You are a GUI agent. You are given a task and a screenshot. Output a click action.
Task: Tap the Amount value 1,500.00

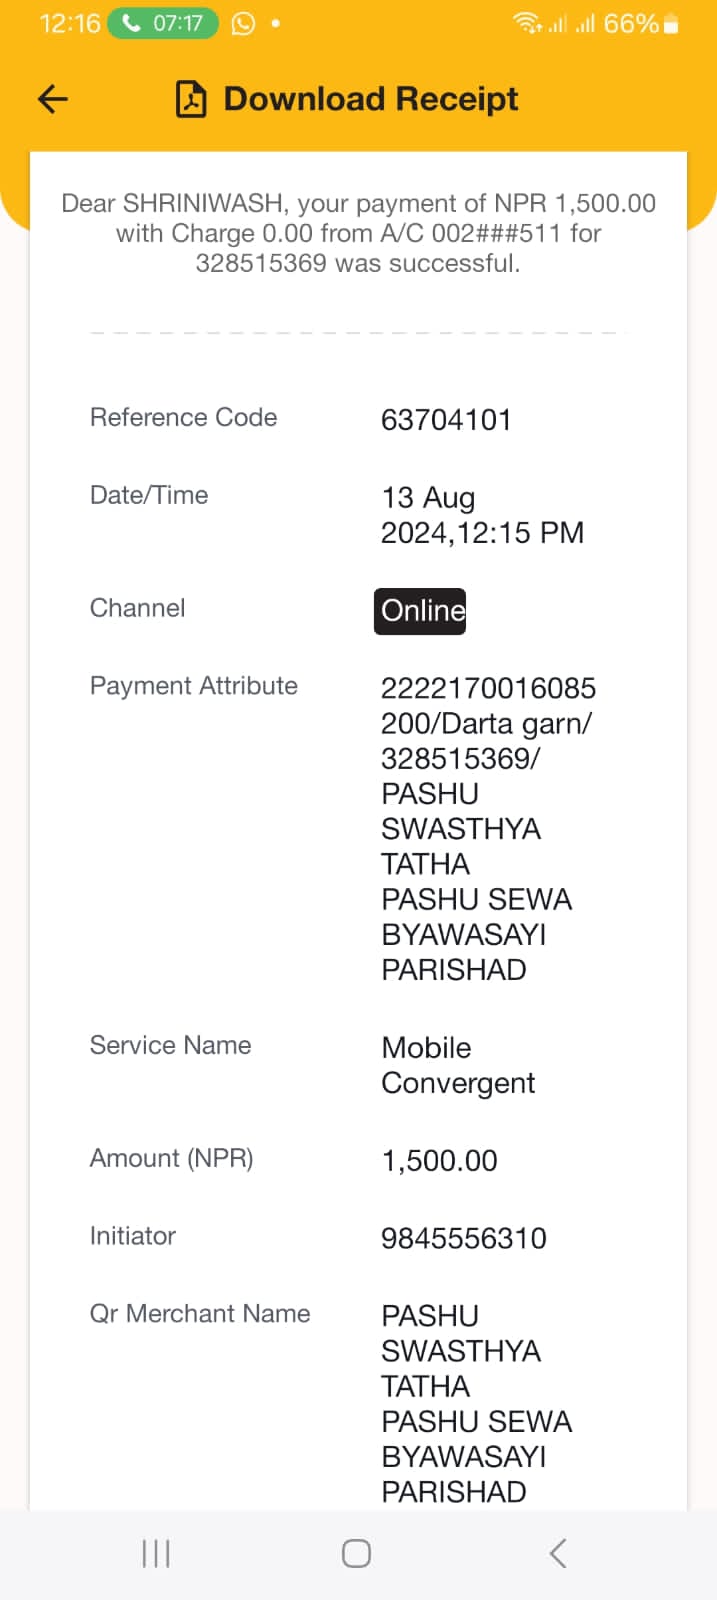click(439, 1161)
